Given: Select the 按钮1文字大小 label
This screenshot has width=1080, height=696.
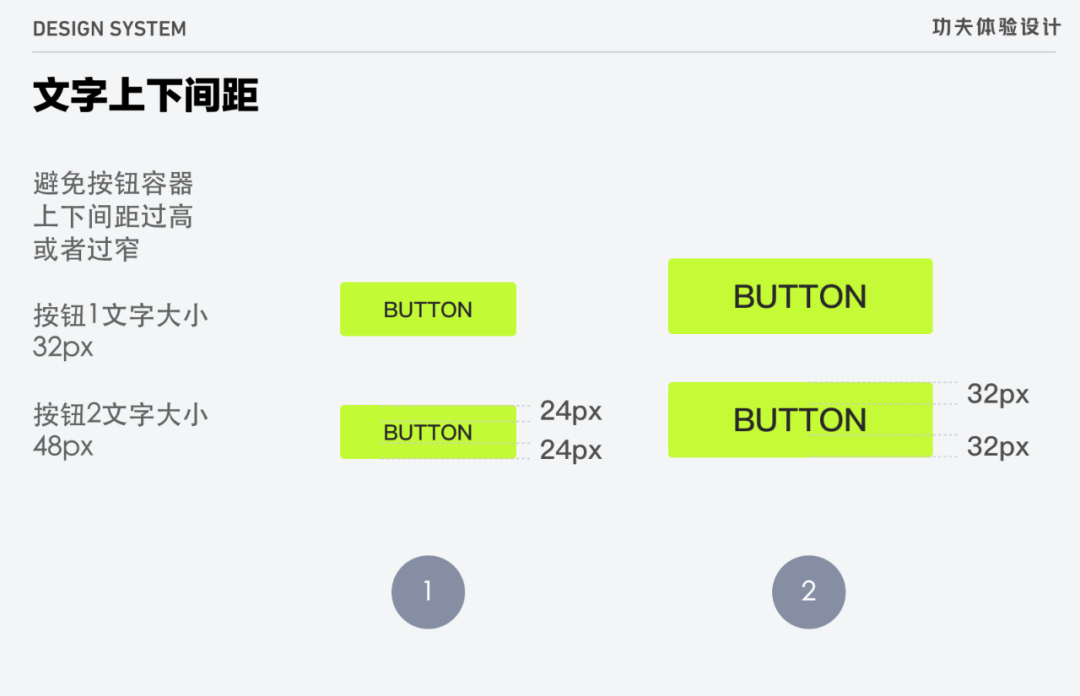Looking at the screenshot, I should point(121,316).
